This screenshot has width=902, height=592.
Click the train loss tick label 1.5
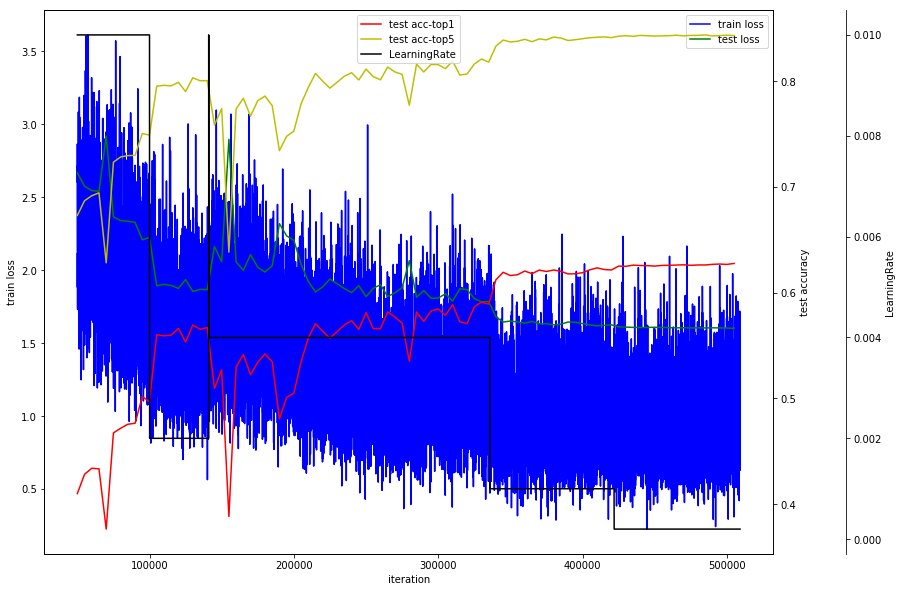pos(29,344)
